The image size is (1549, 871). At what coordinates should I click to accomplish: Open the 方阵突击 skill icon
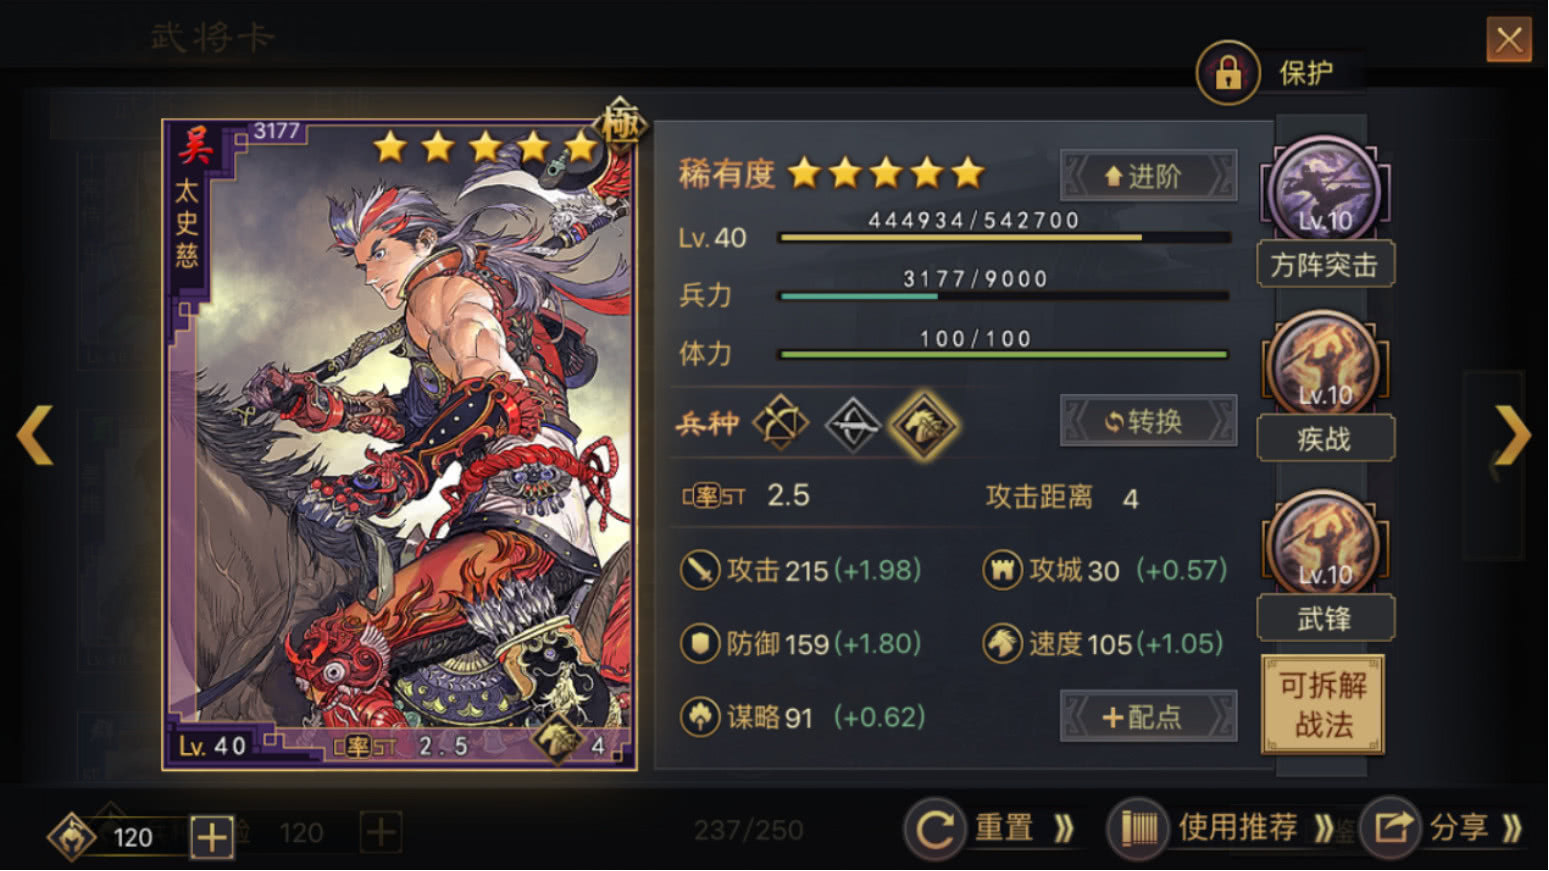(x=1324, y=190)
